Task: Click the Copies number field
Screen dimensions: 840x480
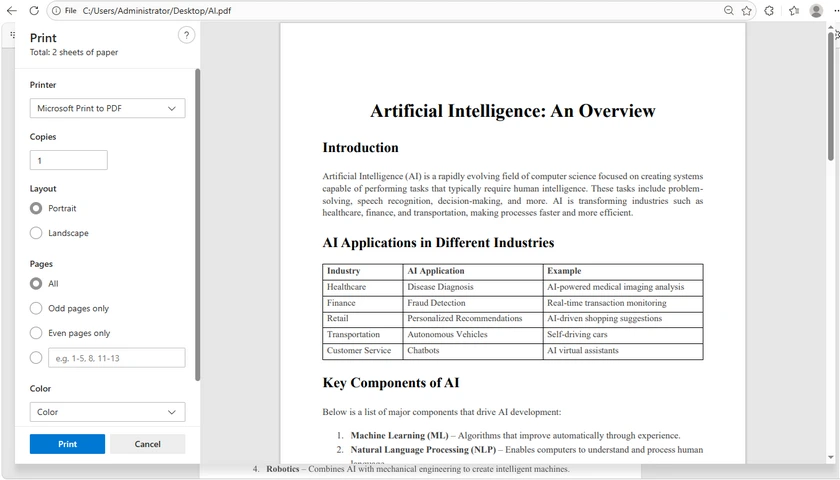Action: coord(69,160)
